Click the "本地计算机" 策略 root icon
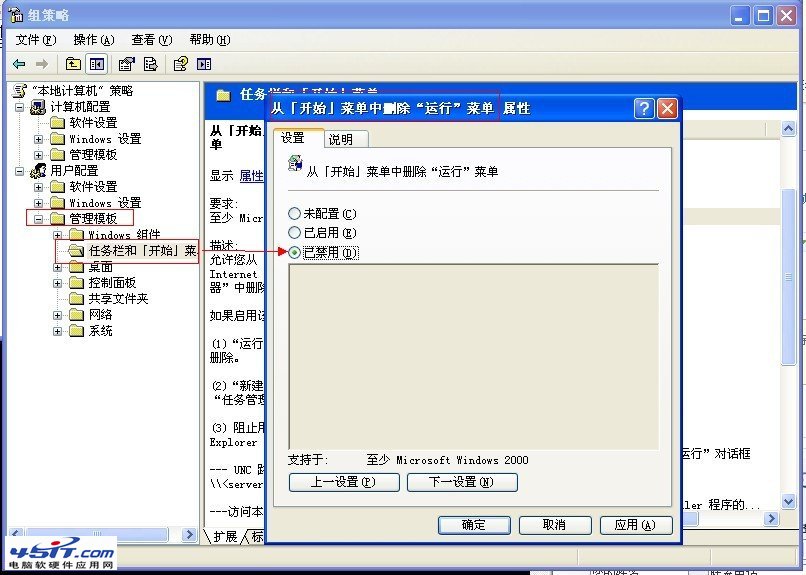Screen dimensions: 806x575 20,91
